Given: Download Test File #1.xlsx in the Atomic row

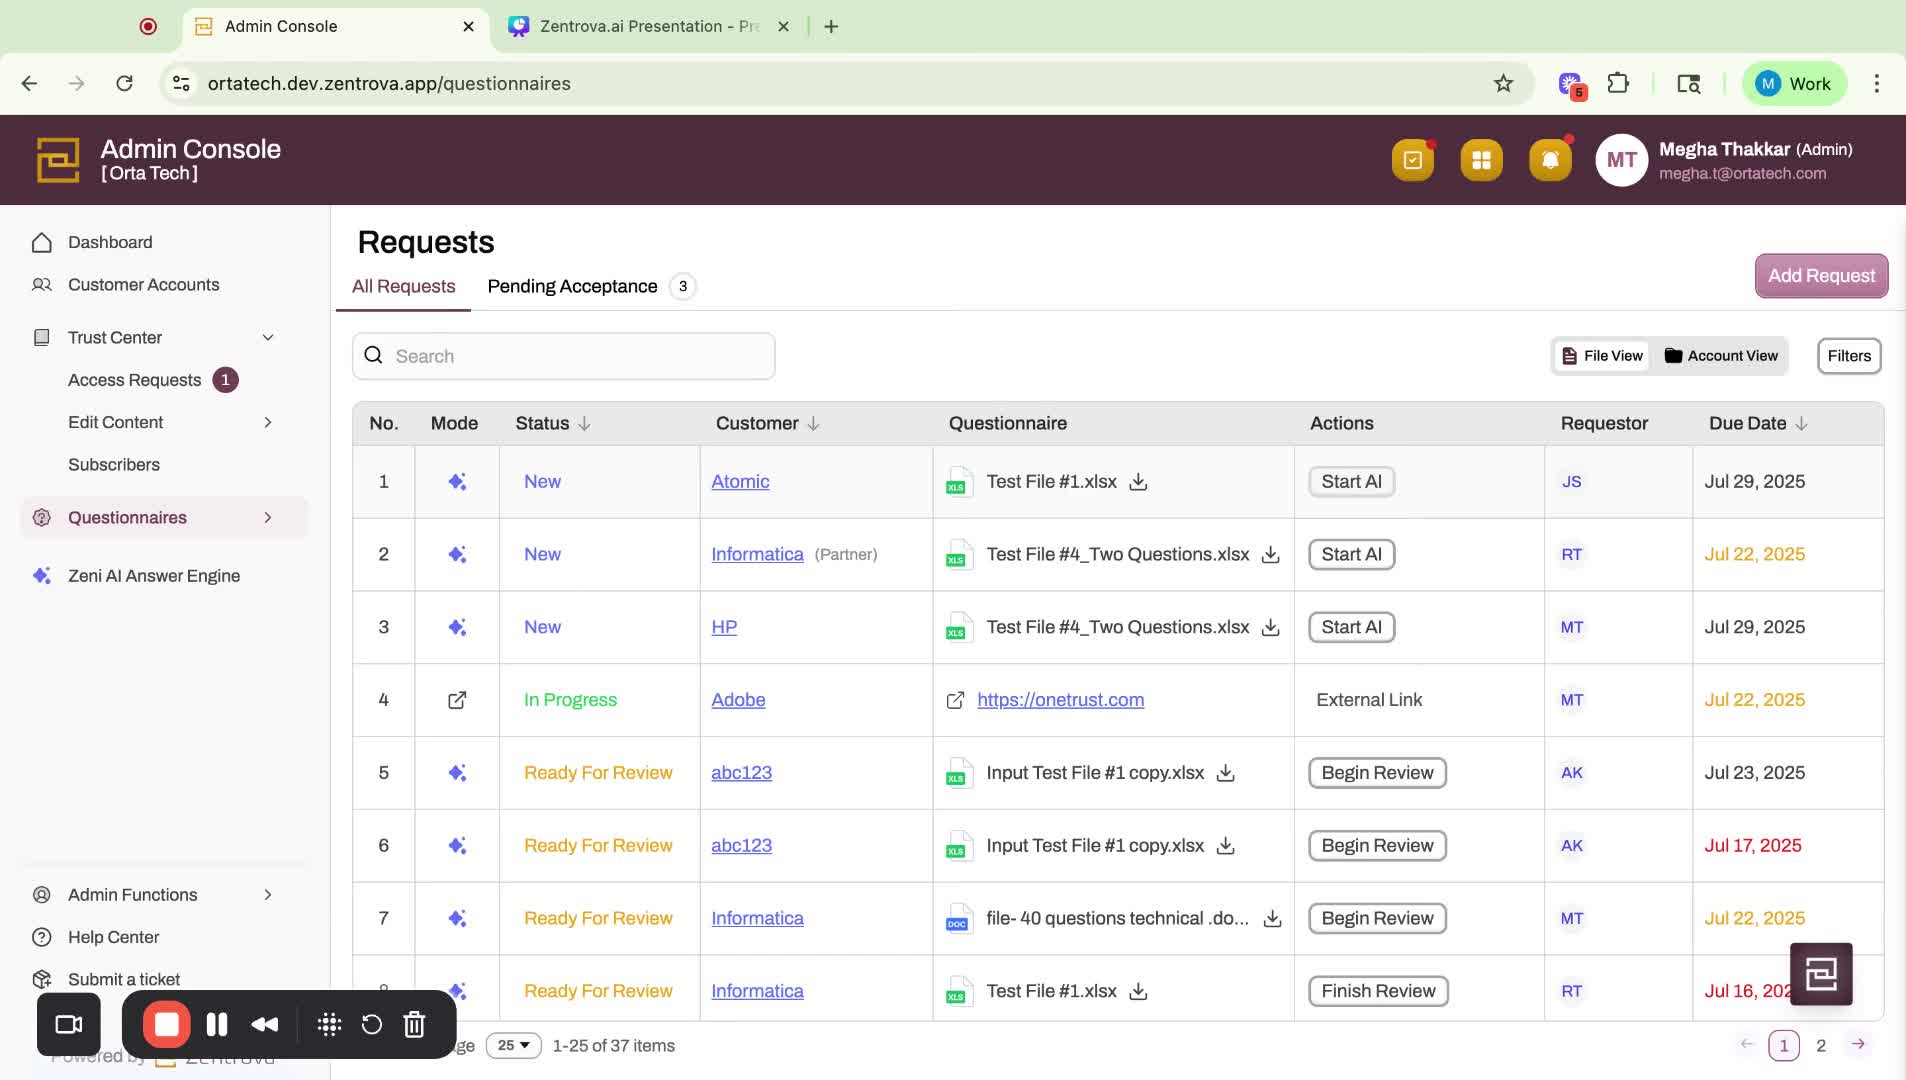Looking at the screenshot, I should [x=1138, y=482].
